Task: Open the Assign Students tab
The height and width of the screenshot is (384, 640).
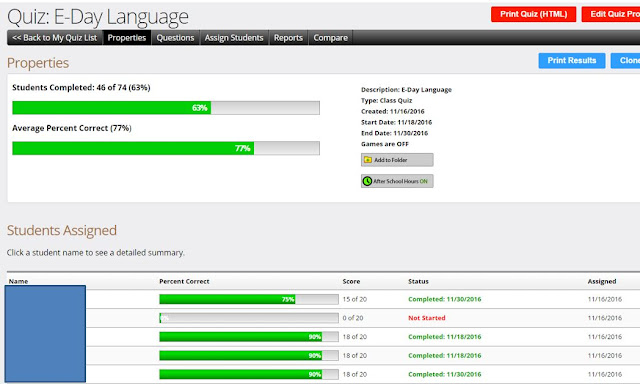Action: tap(234, 38)
